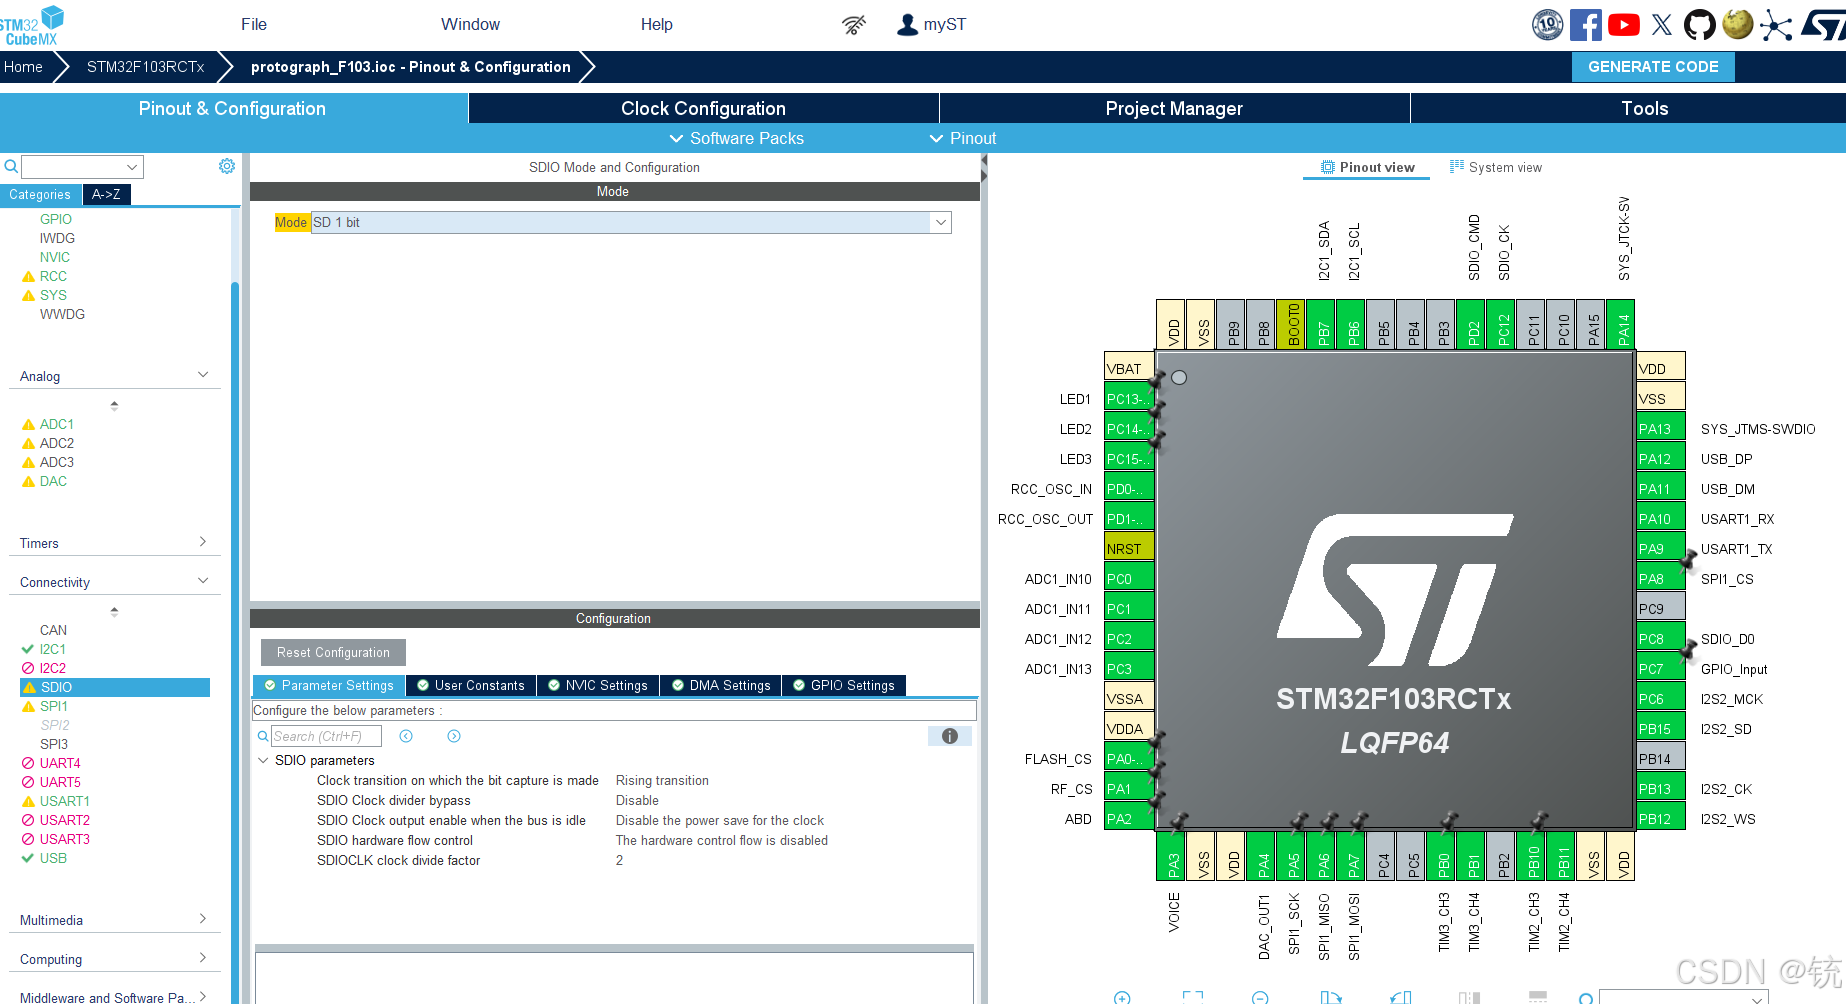Expand the Multimedia category

(x=203, y=919)
